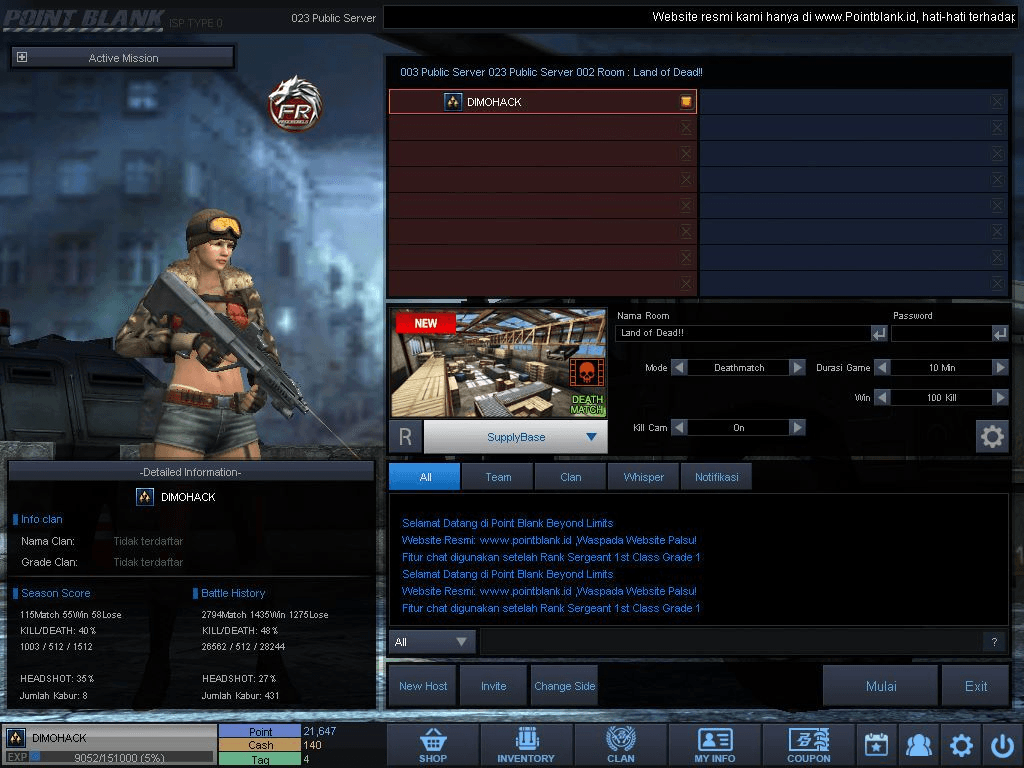Screen dimensions: 1024x768
Task: Close the last red team slot
Action: click(x=686, y=283)
